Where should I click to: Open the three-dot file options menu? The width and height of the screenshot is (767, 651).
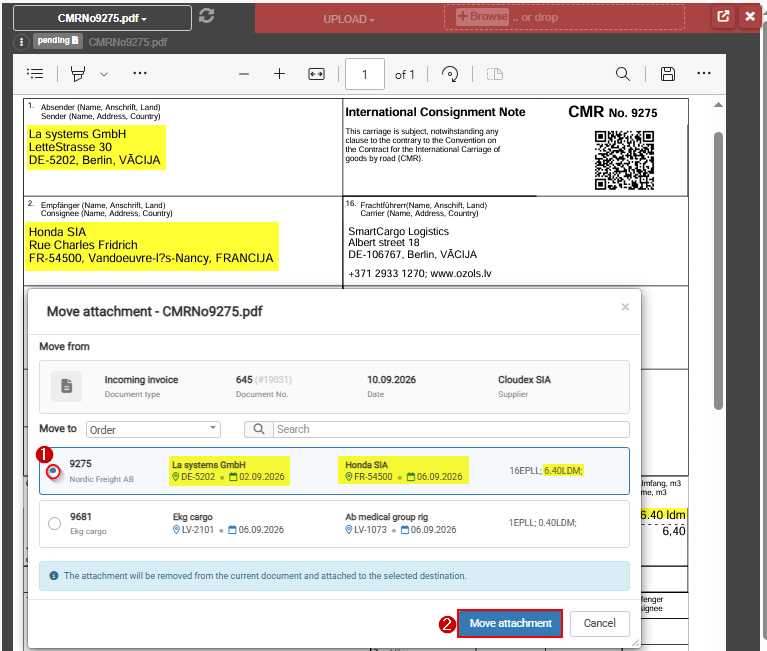21,42
